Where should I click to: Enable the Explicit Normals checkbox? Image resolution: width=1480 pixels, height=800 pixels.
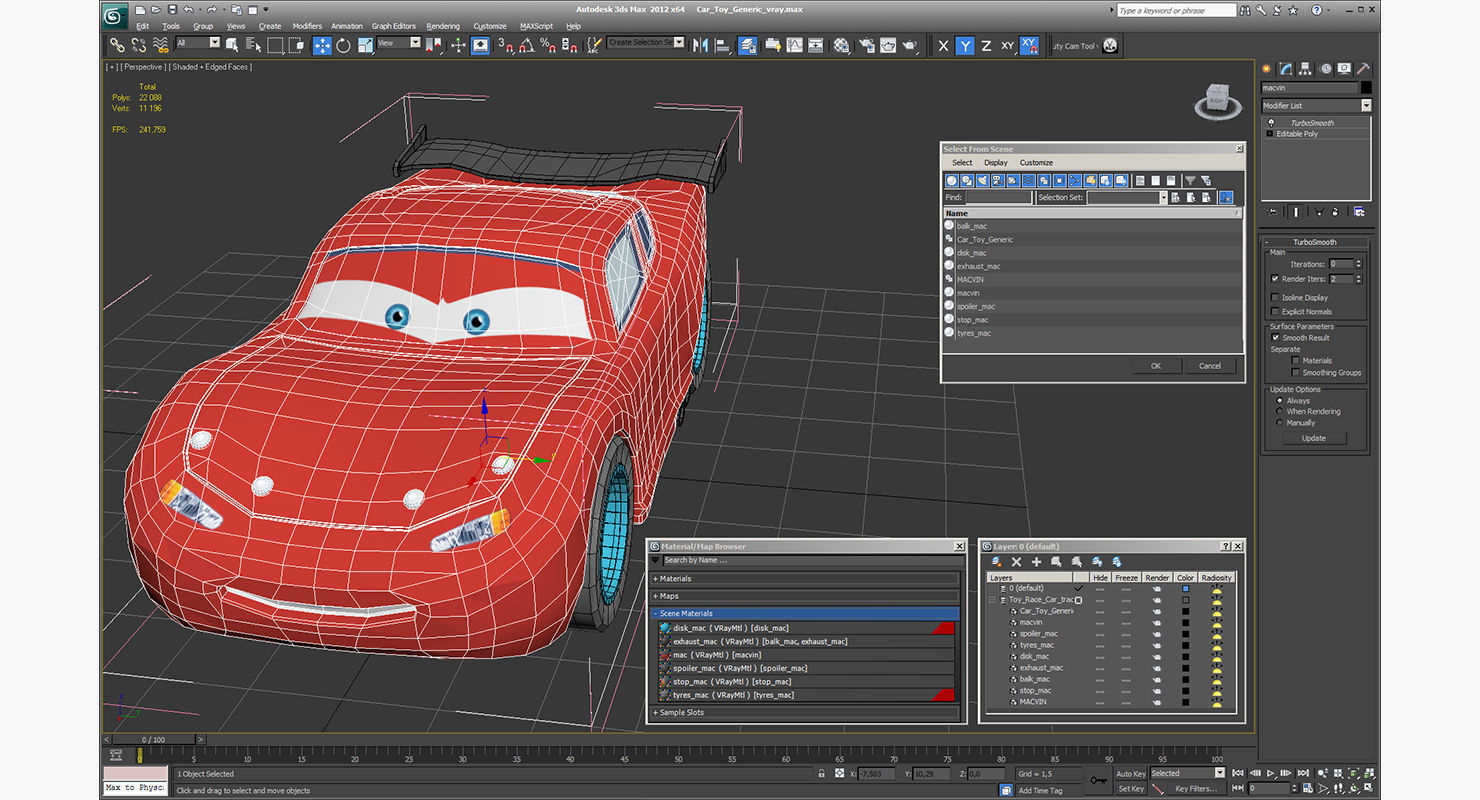click(x=1275, y=311)
